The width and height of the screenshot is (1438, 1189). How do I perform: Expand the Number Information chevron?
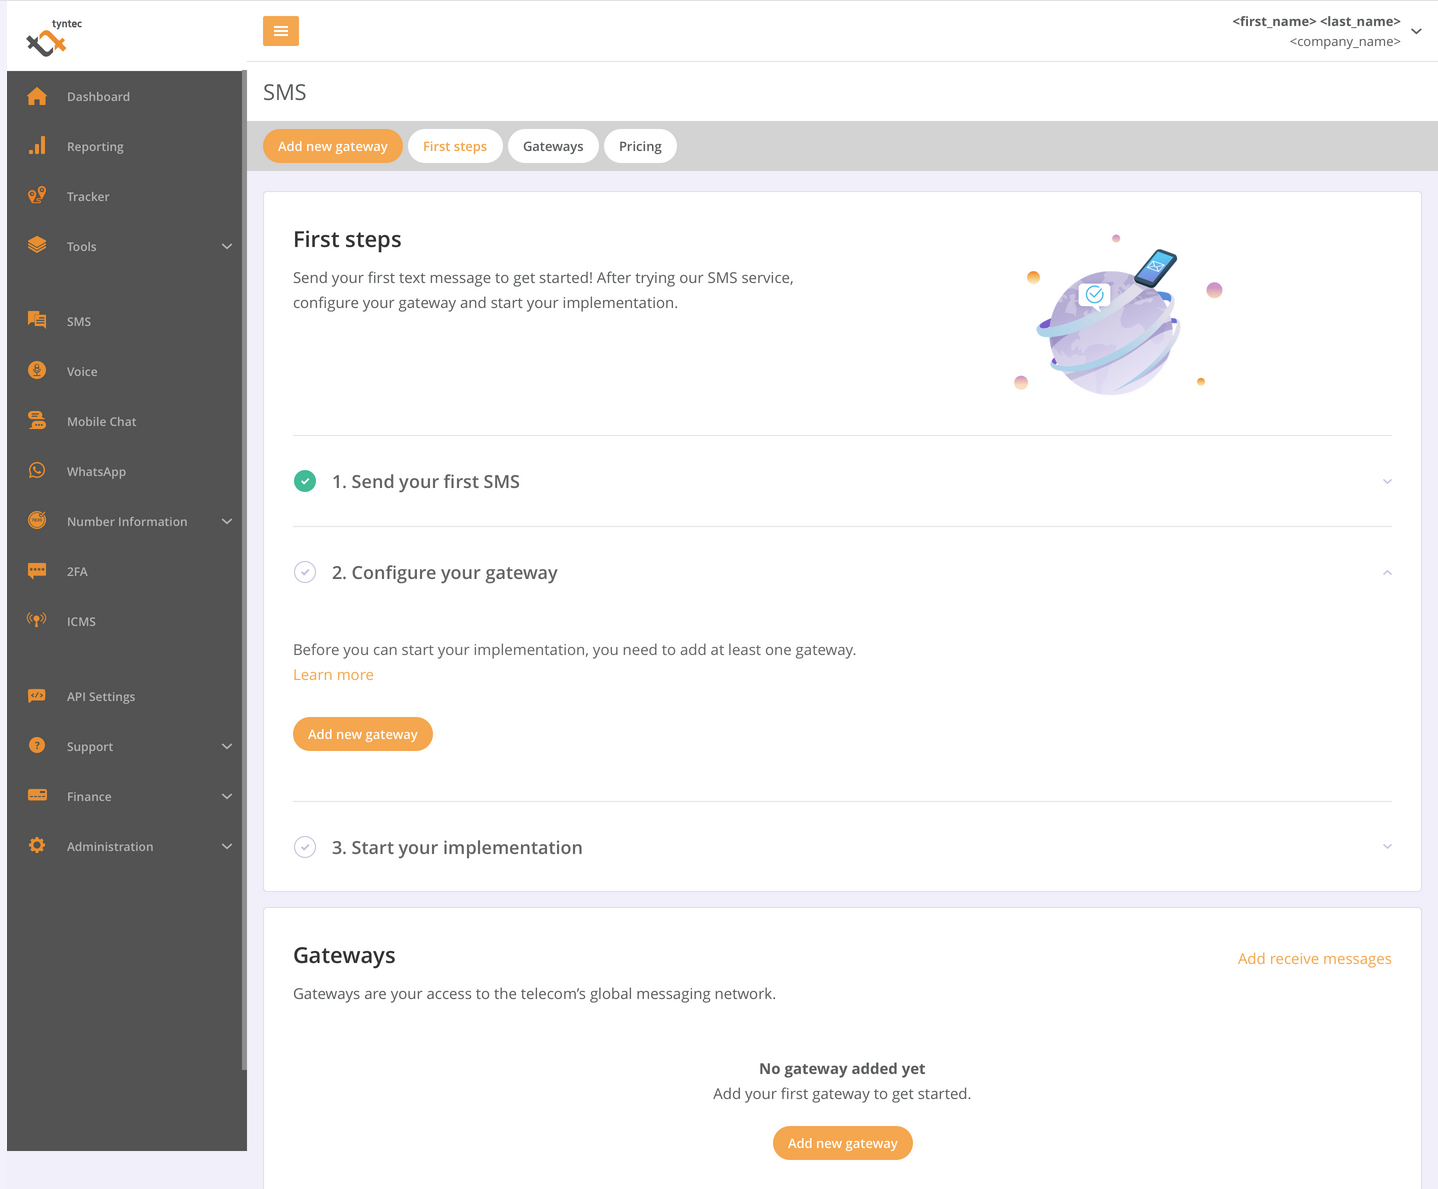click(227, 521)
